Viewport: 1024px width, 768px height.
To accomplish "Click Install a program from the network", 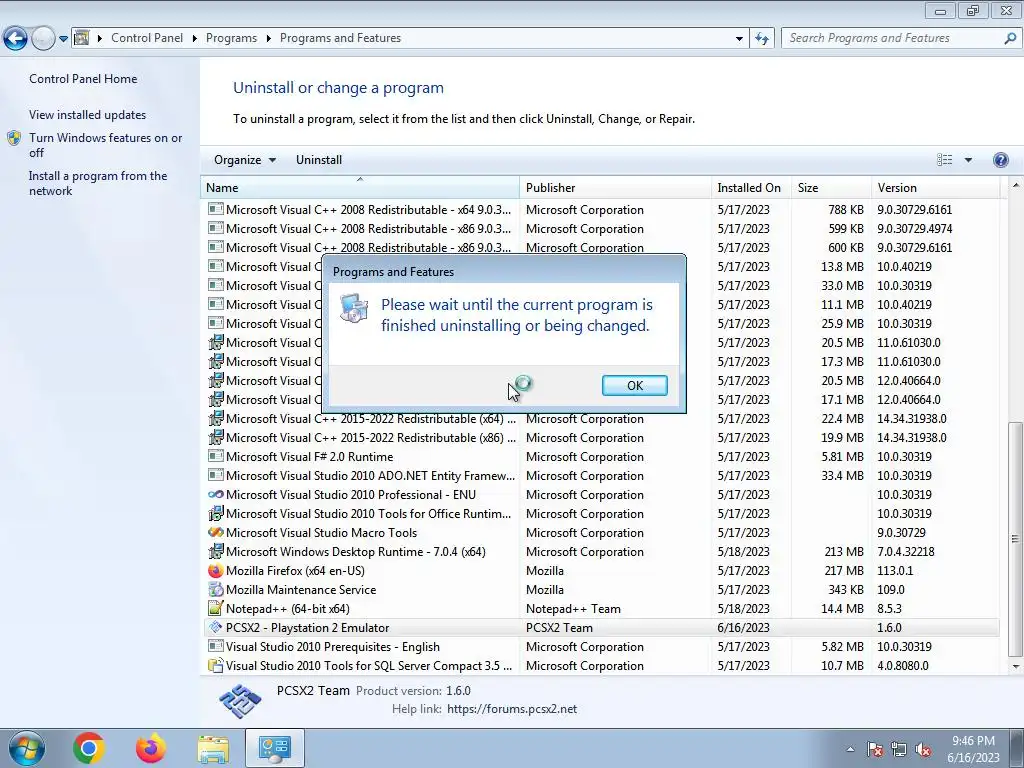I will click(x=98, y=183).
